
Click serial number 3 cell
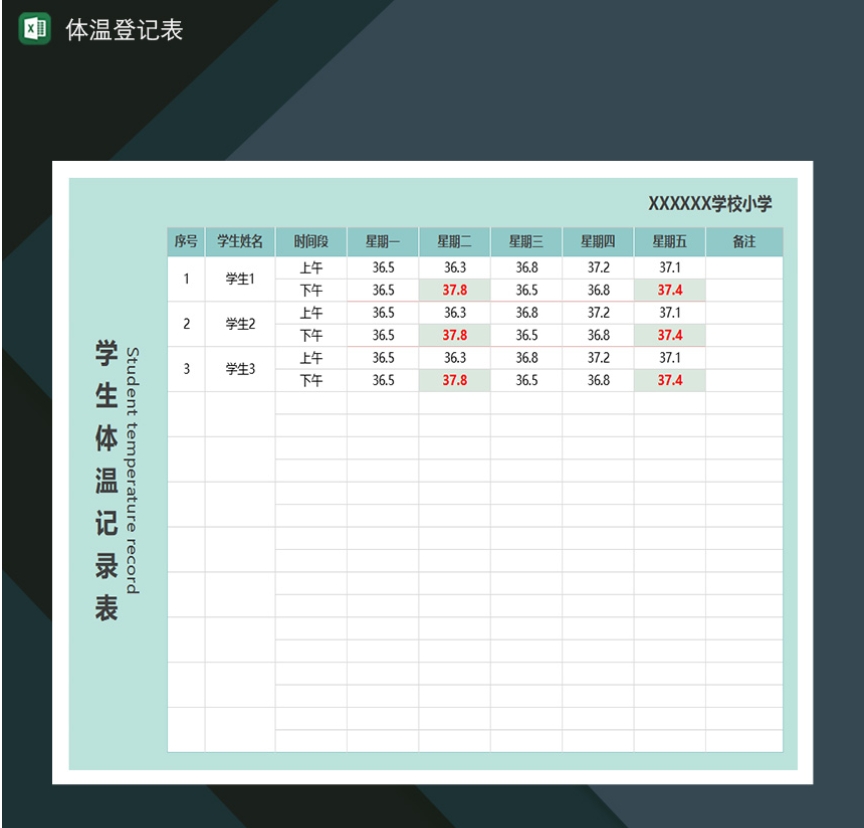pyautogui.click(x=186, y=369)
